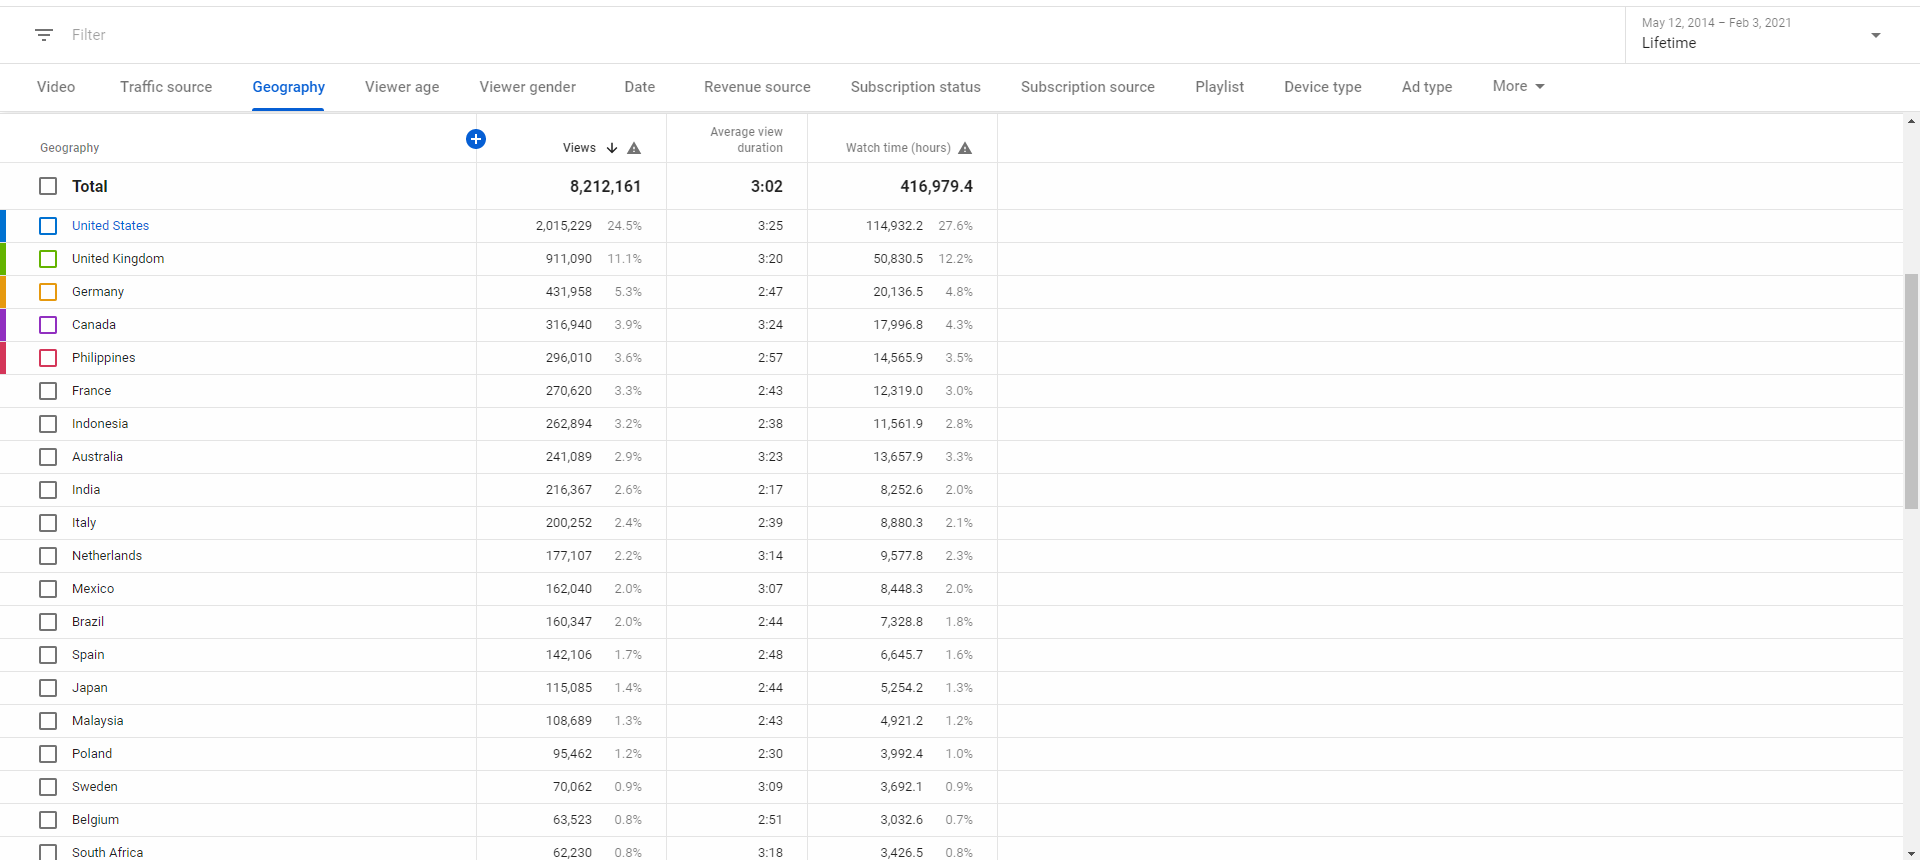Check the Italy checkbox
Screen dimensions: 1920x860
48,523
